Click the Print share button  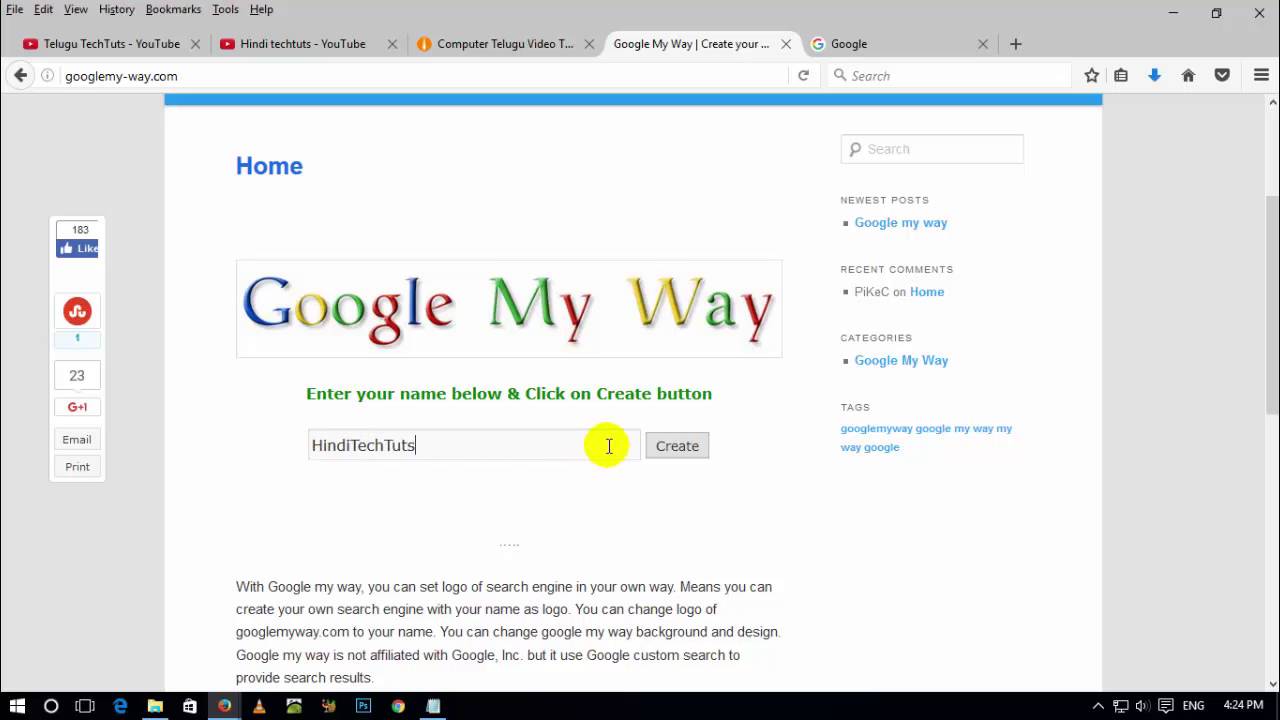[x=77, y=467]
